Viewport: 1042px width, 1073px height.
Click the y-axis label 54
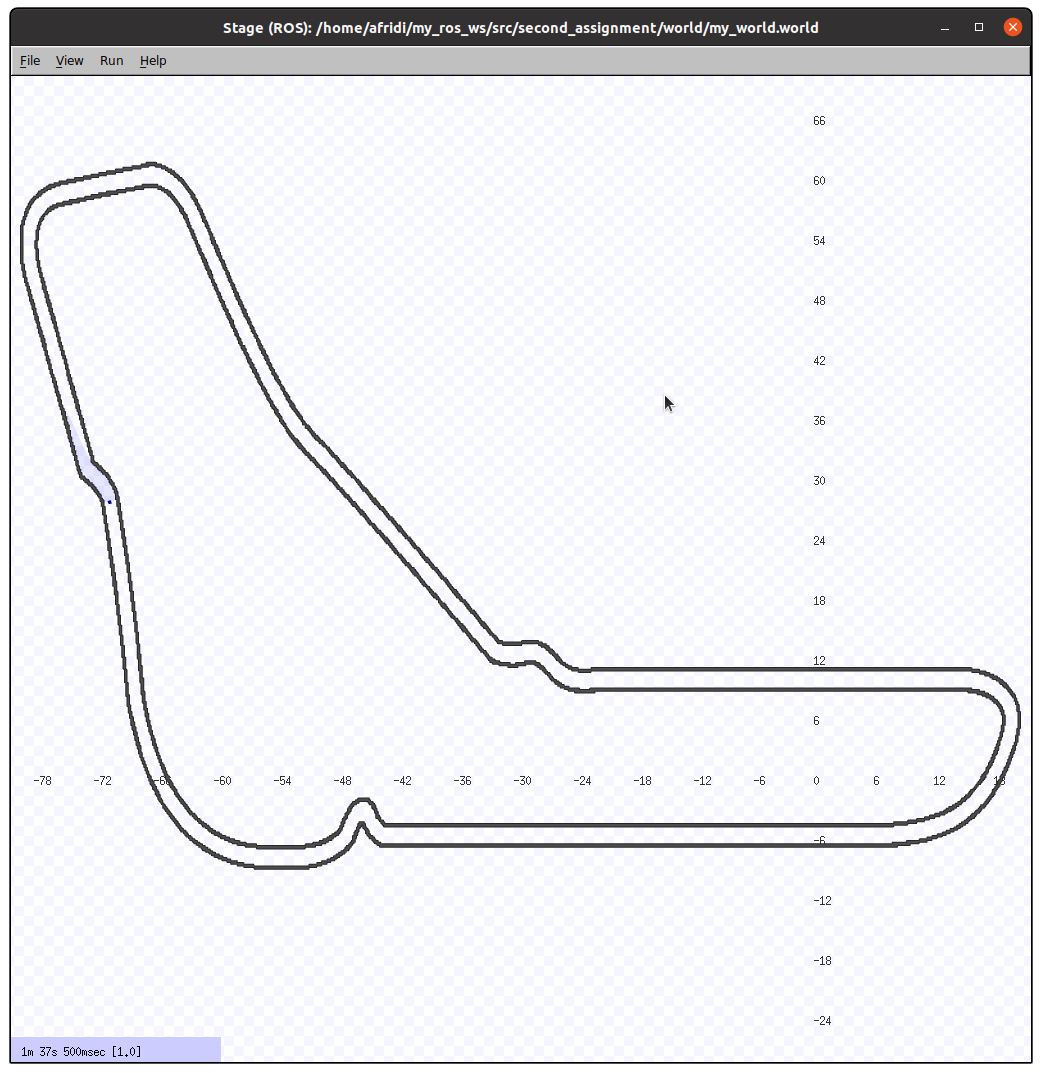coord(819,241)
